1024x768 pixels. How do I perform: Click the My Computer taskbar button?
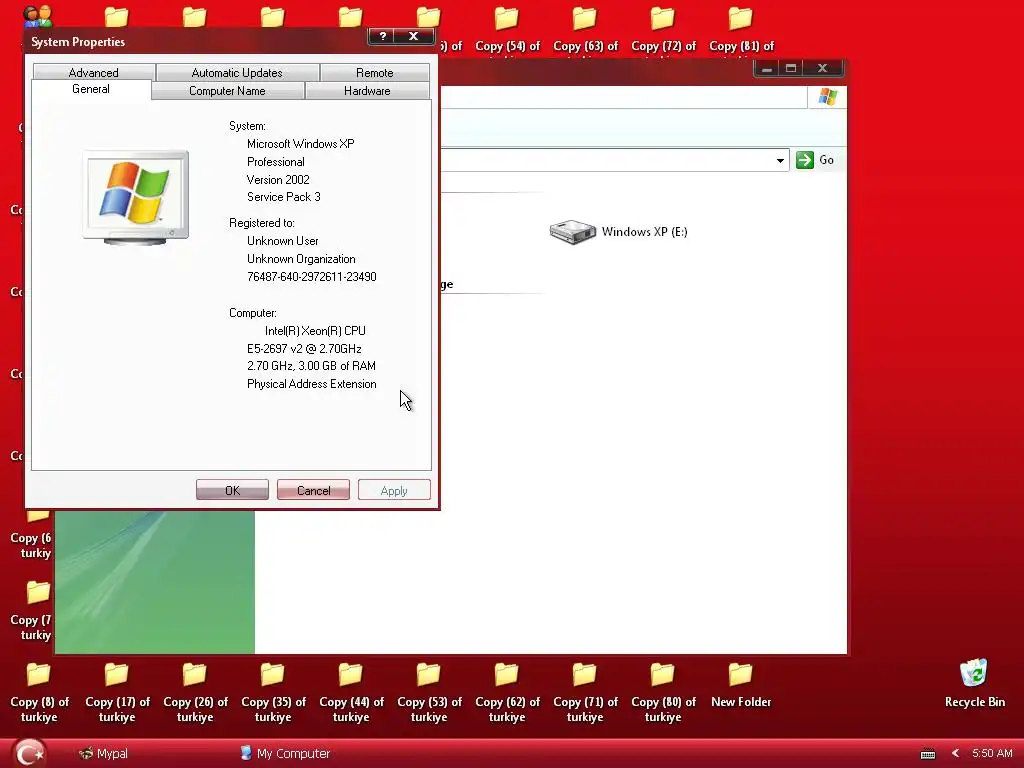tap(286, 754)
